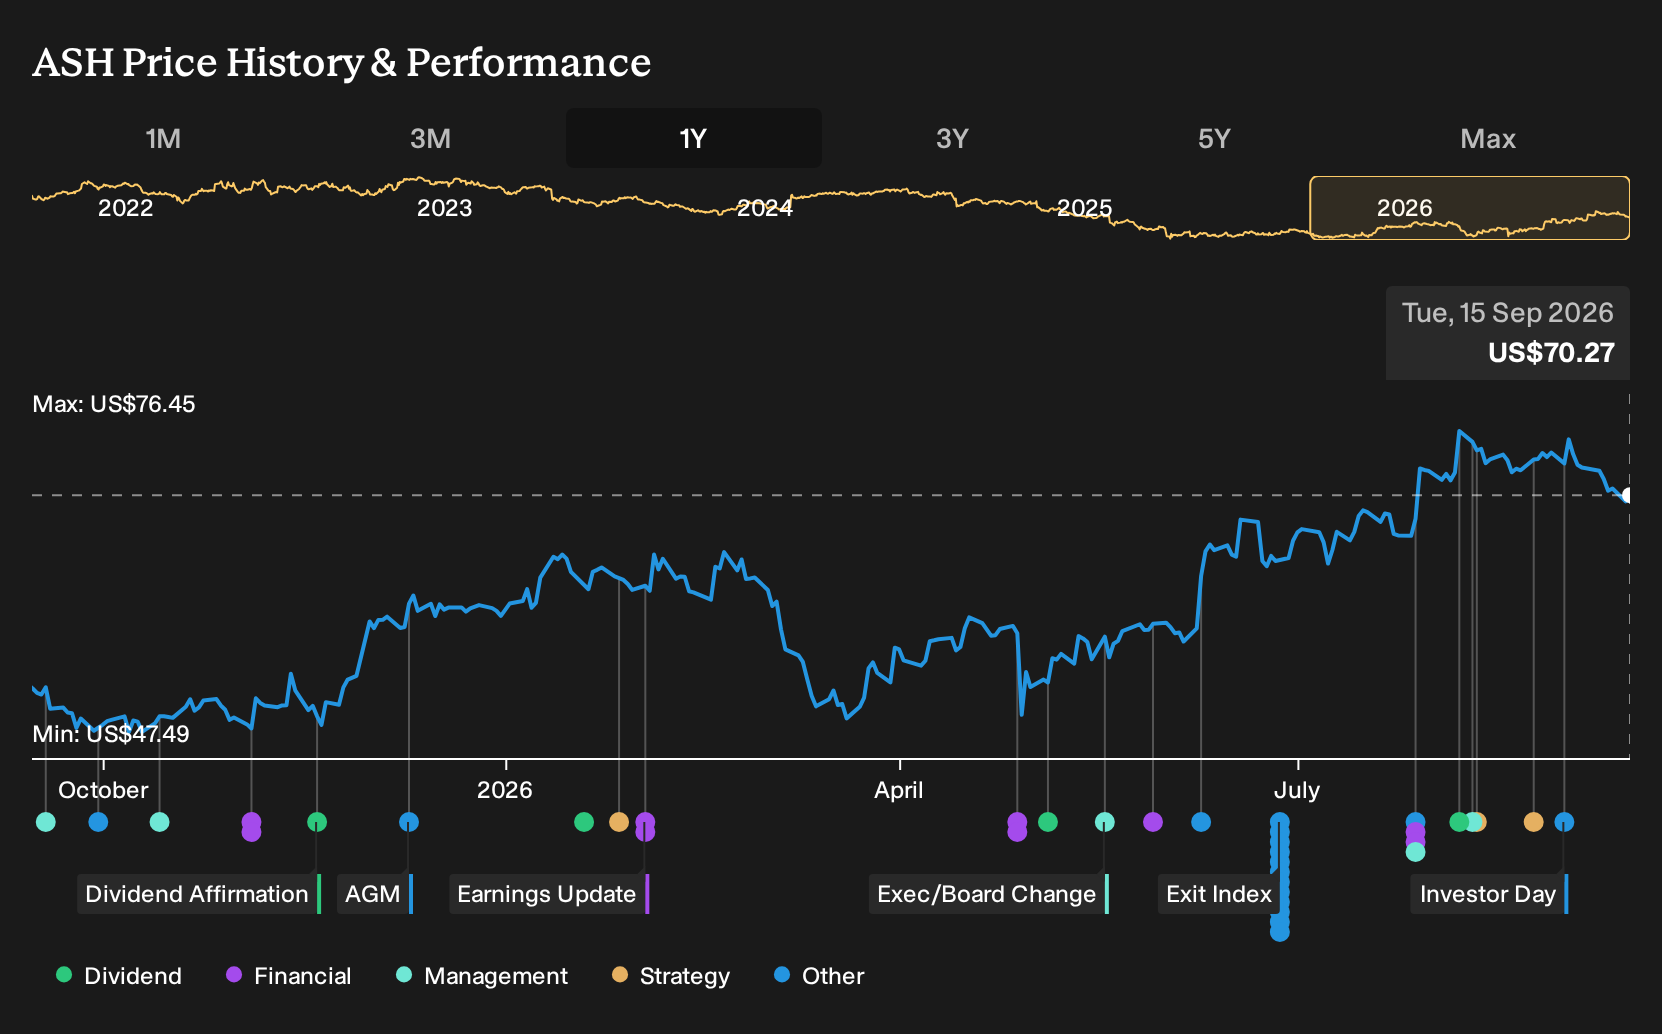Click blue event dot directly under October label
The image size is (1662, 1034).
[98, 822]
